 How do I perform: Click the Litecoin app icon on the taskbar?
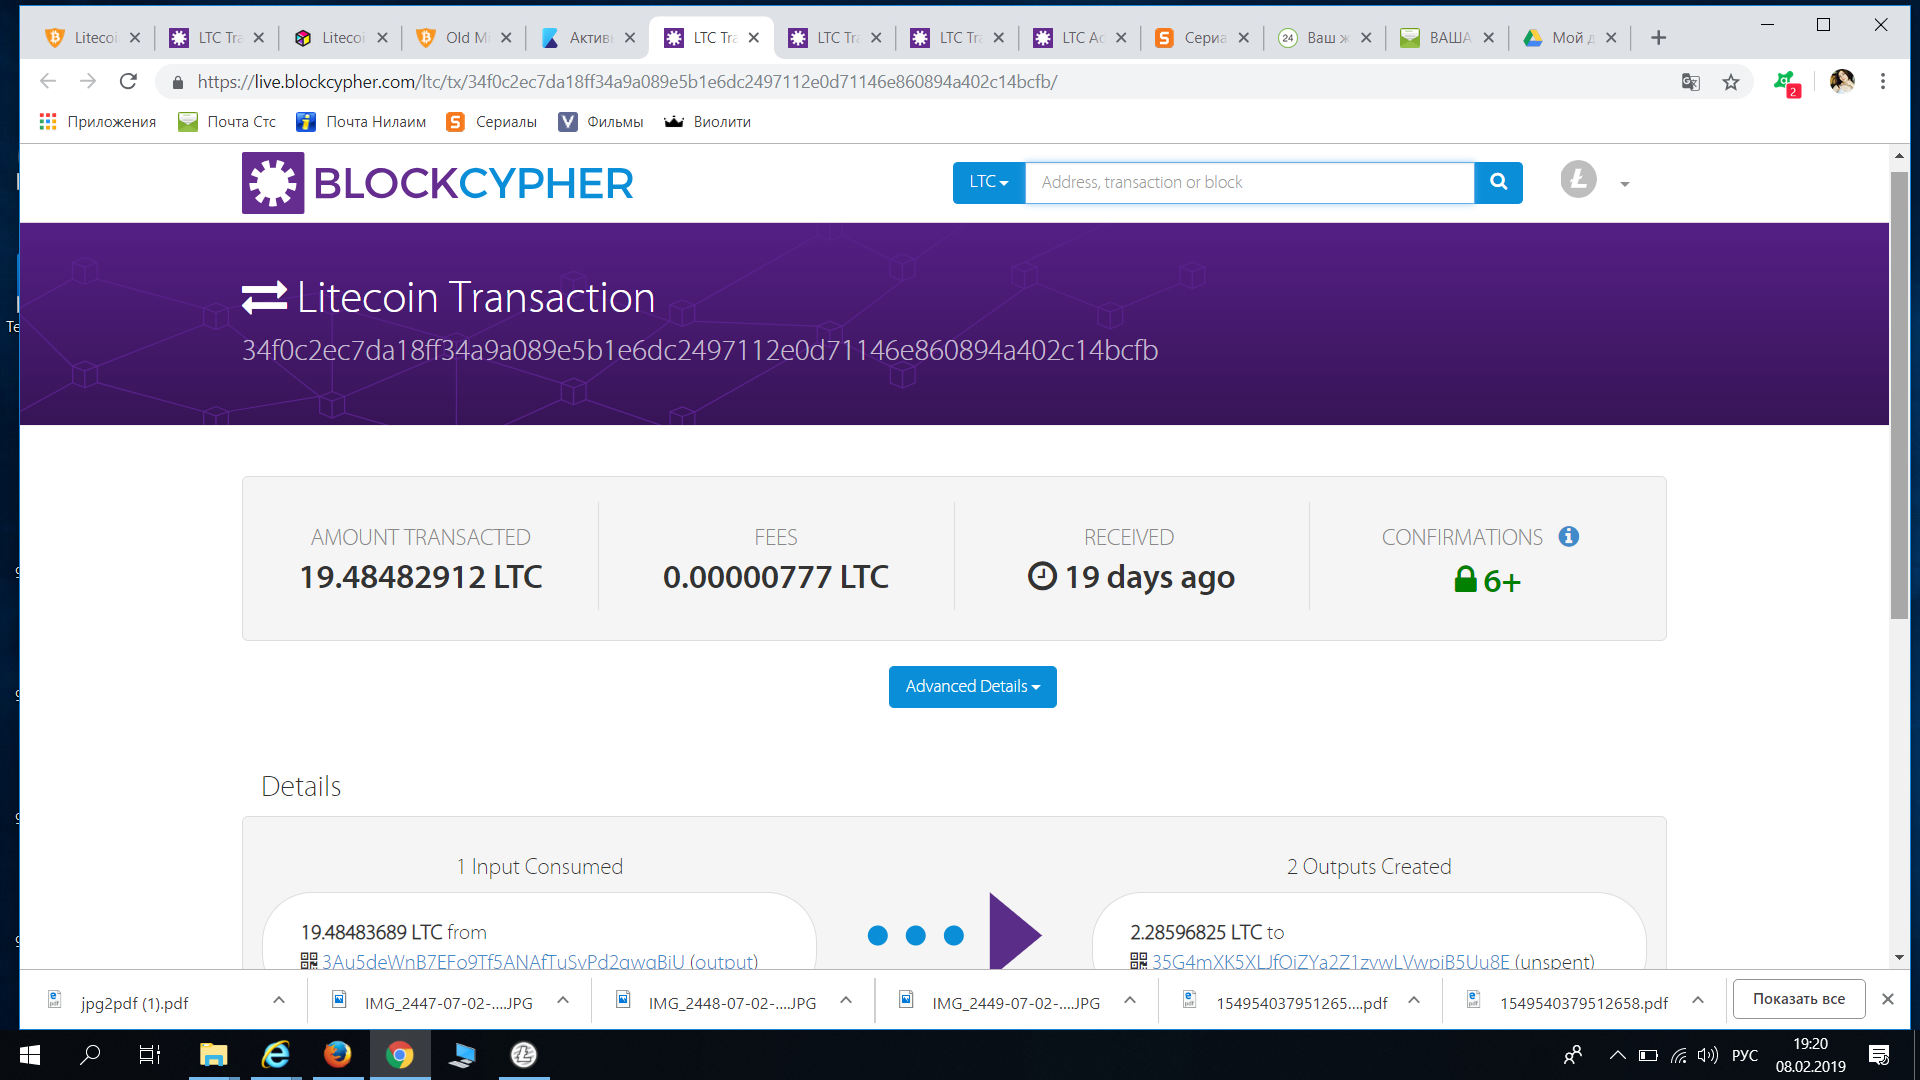tap(524, 1054)
